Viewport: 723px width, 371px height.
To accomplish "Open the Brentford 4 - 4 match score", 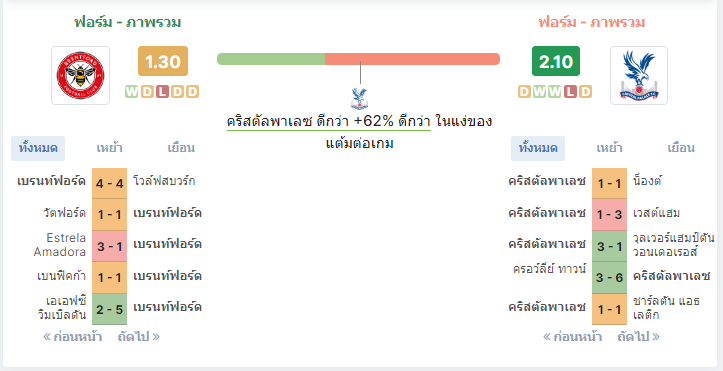I will tap(110, 183).
